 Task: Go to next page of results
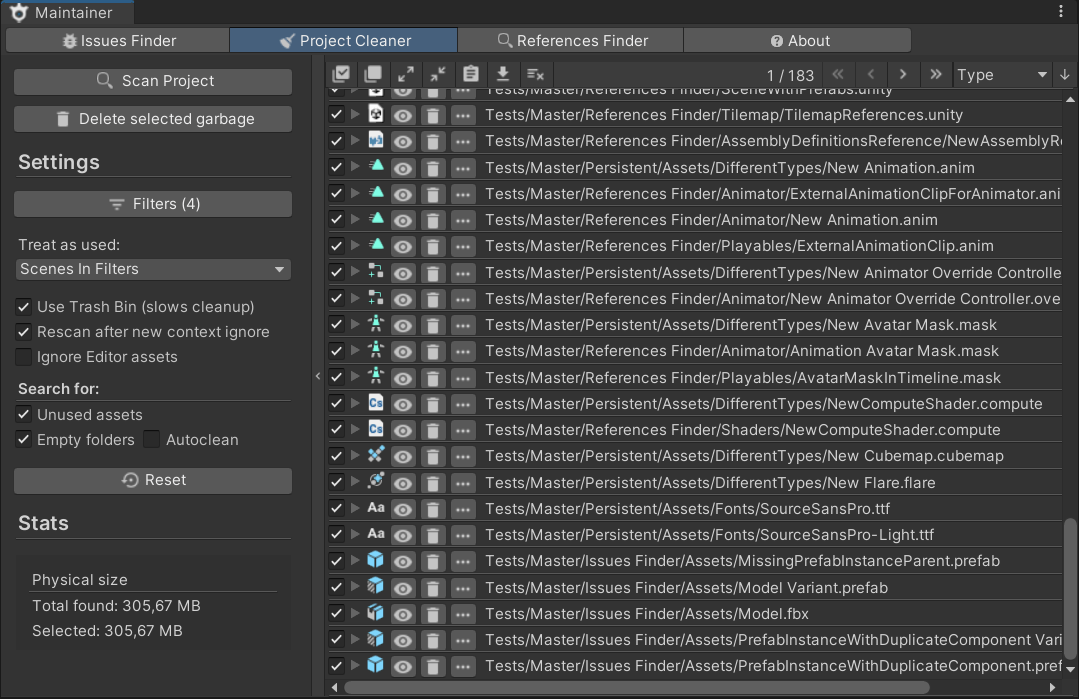click(x=903, y=74)
